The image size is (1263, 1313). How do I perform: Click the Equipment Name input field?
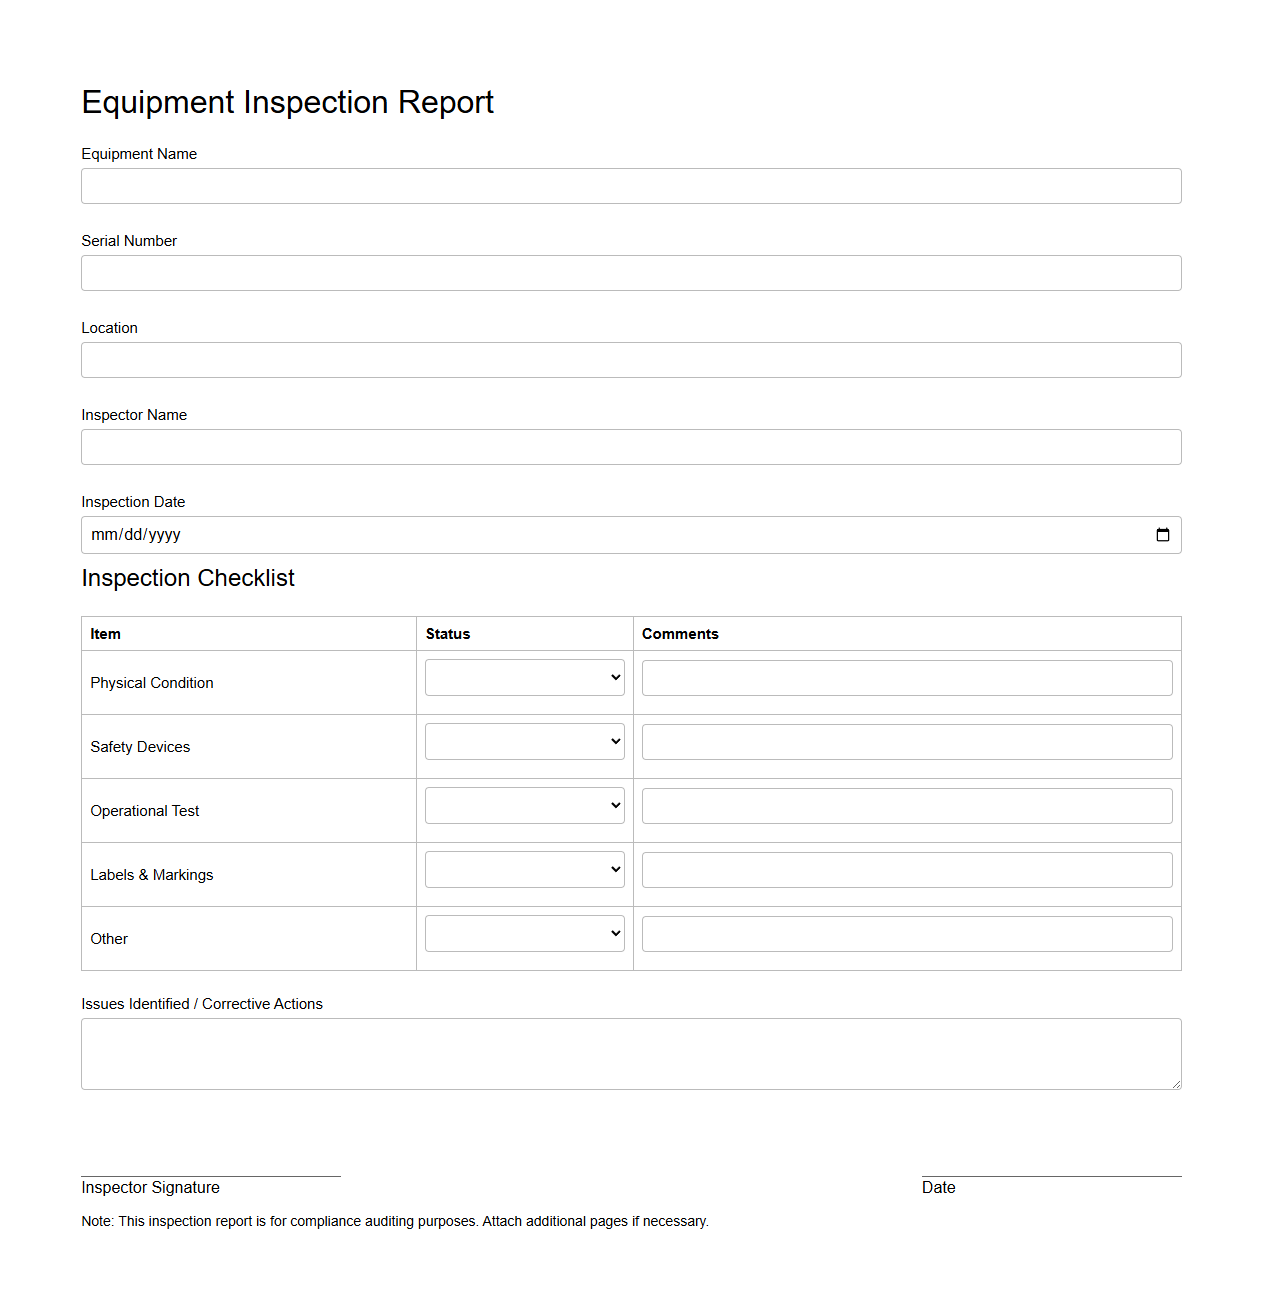tap(630, 186)
